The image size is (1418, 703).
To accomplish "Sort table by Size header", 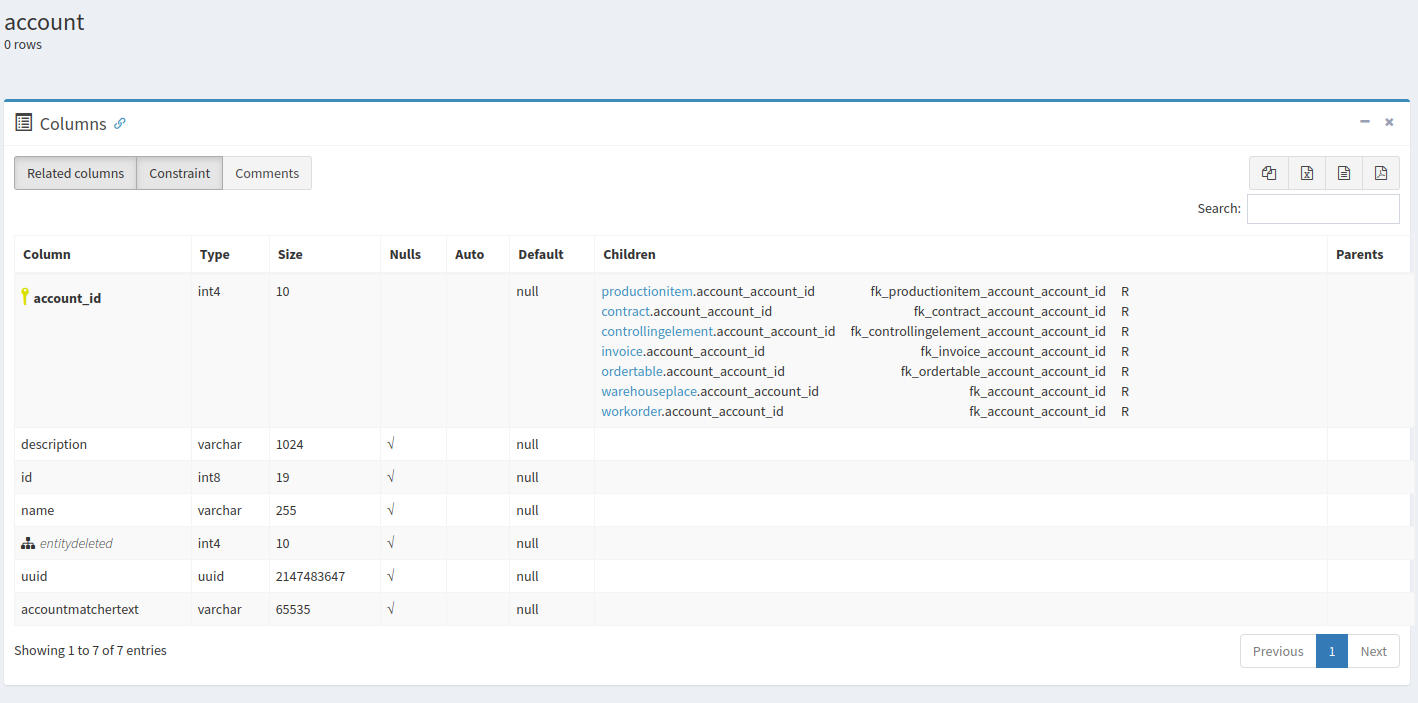I will point(290,255).
